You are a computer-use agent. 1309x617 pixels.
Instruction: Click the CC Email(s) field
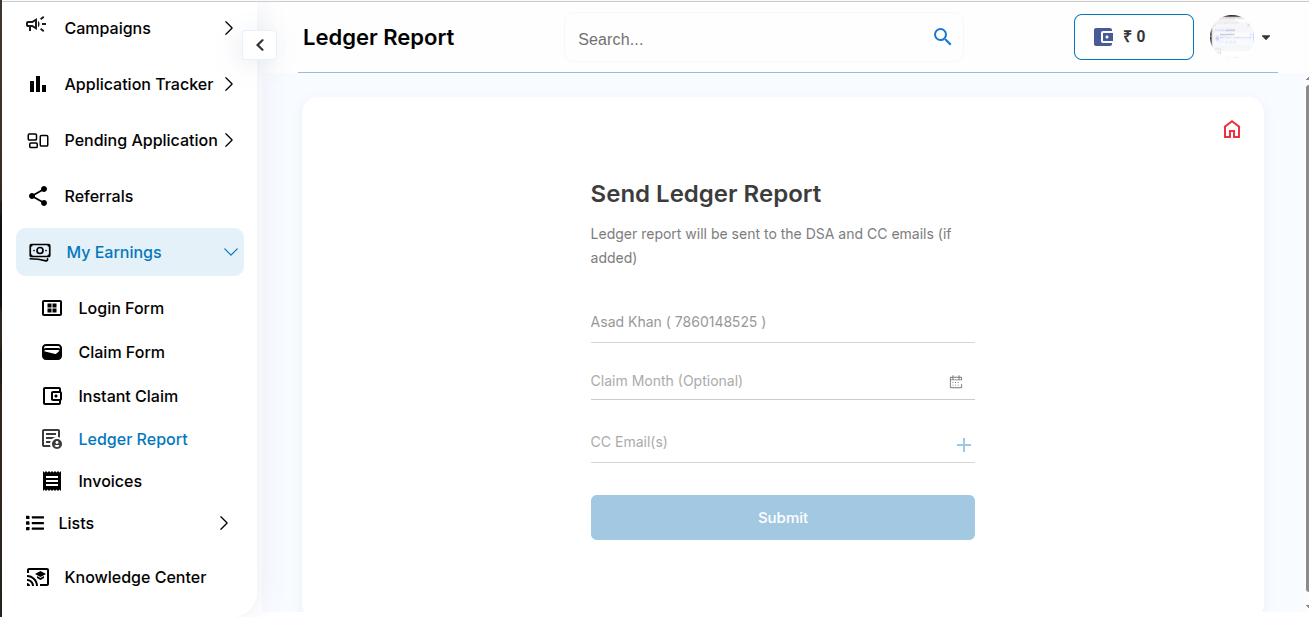(x=765, y=442)
